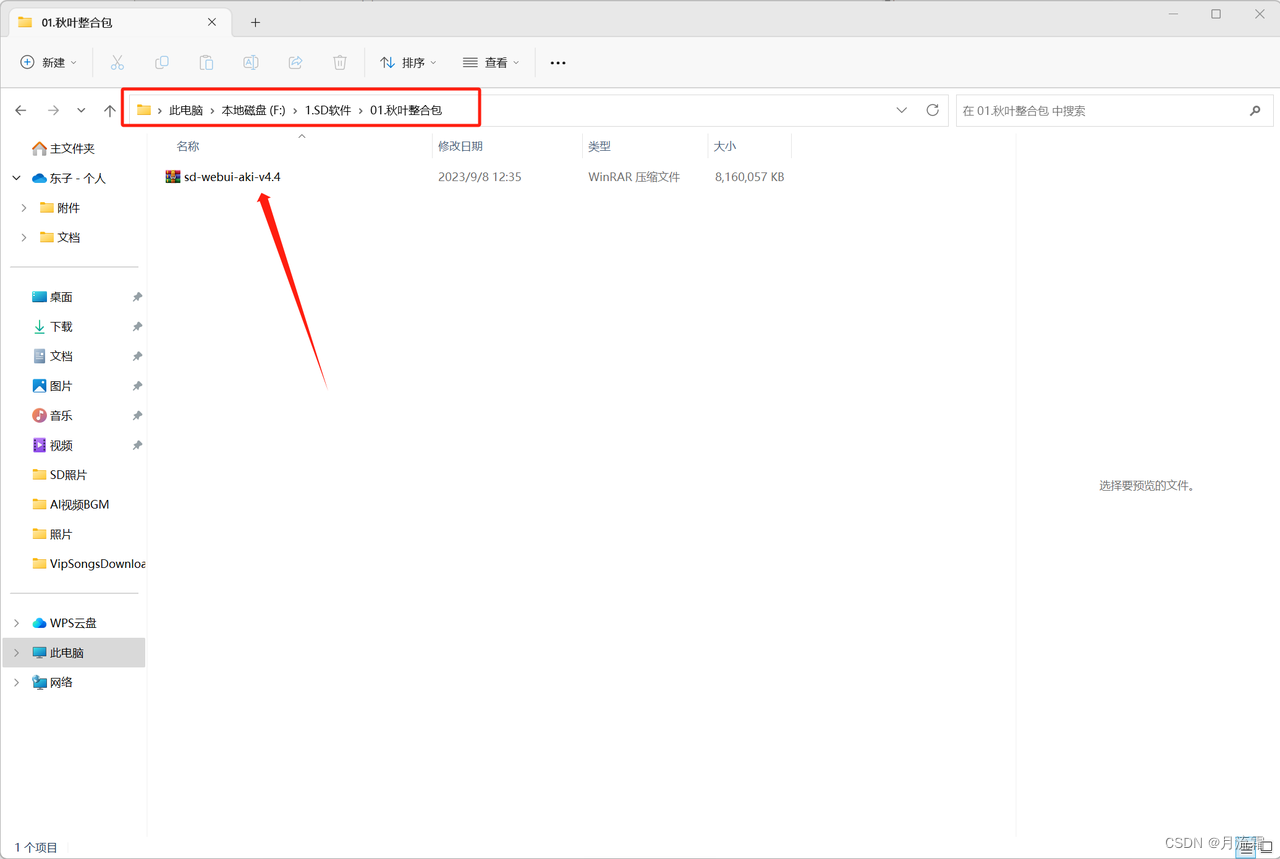1280x859 pixels.
Task: Click the Delete trash bin icon
Action: (x=340, y=63)
